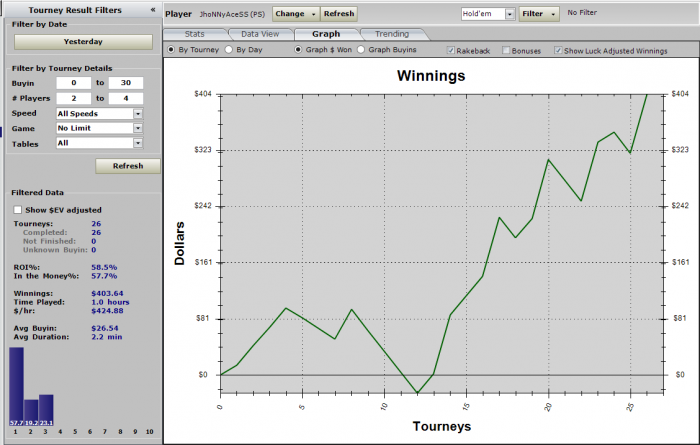Open the Change player dropdown button
Viewport: 700px width, 445px height.
point(296,14)
